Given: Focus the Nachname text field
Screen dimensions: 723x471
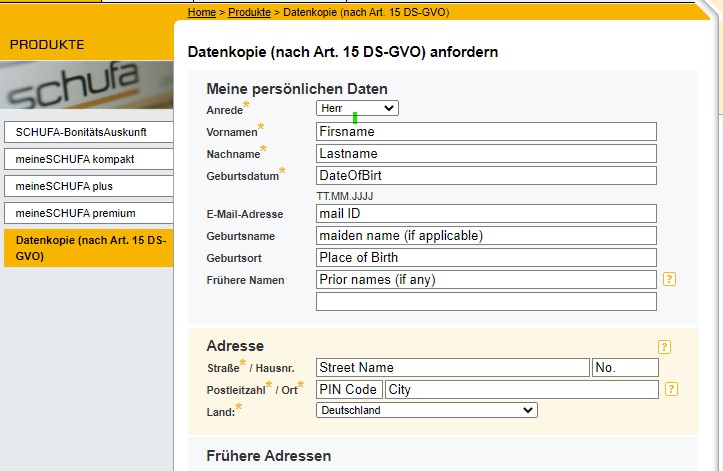Looking at the screenshot, I should [486, 154].
